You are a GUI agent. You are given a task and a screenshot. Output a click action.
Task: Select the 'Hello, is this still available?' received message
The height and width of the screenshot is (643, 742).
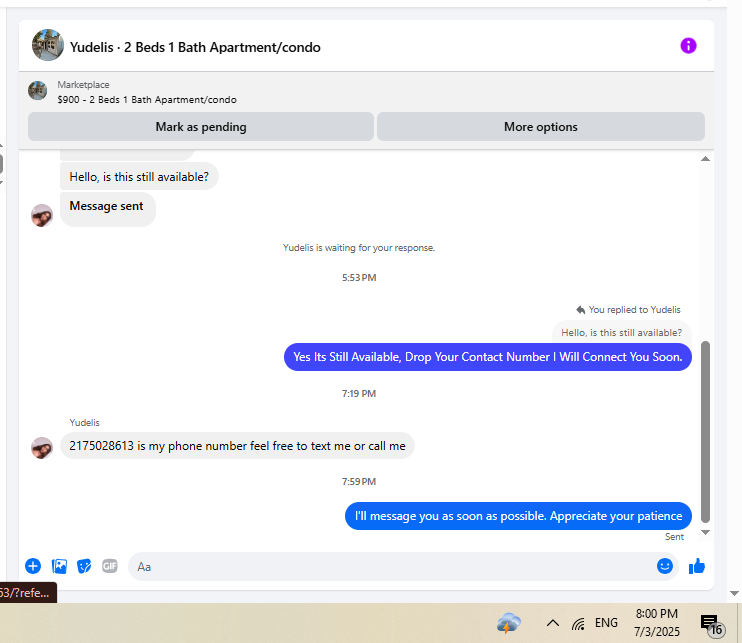139,176
